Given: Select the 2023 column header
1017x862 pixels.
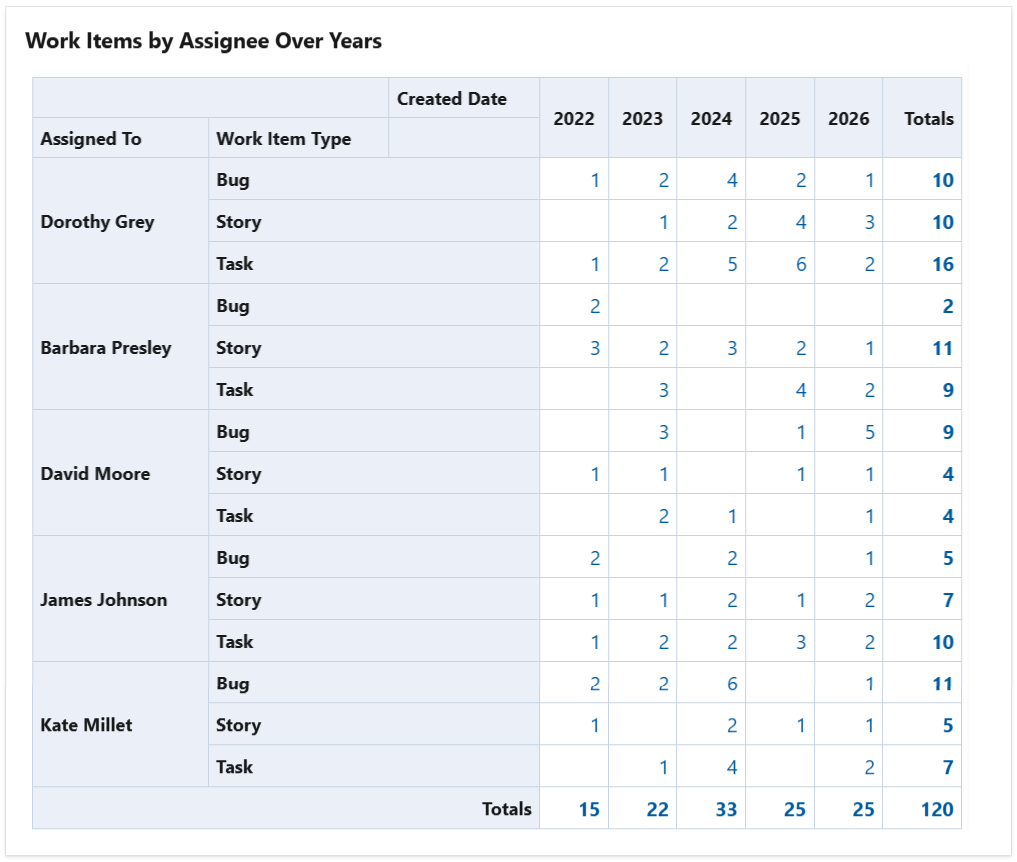Looking at the screenshot, I should coord(642,118).
